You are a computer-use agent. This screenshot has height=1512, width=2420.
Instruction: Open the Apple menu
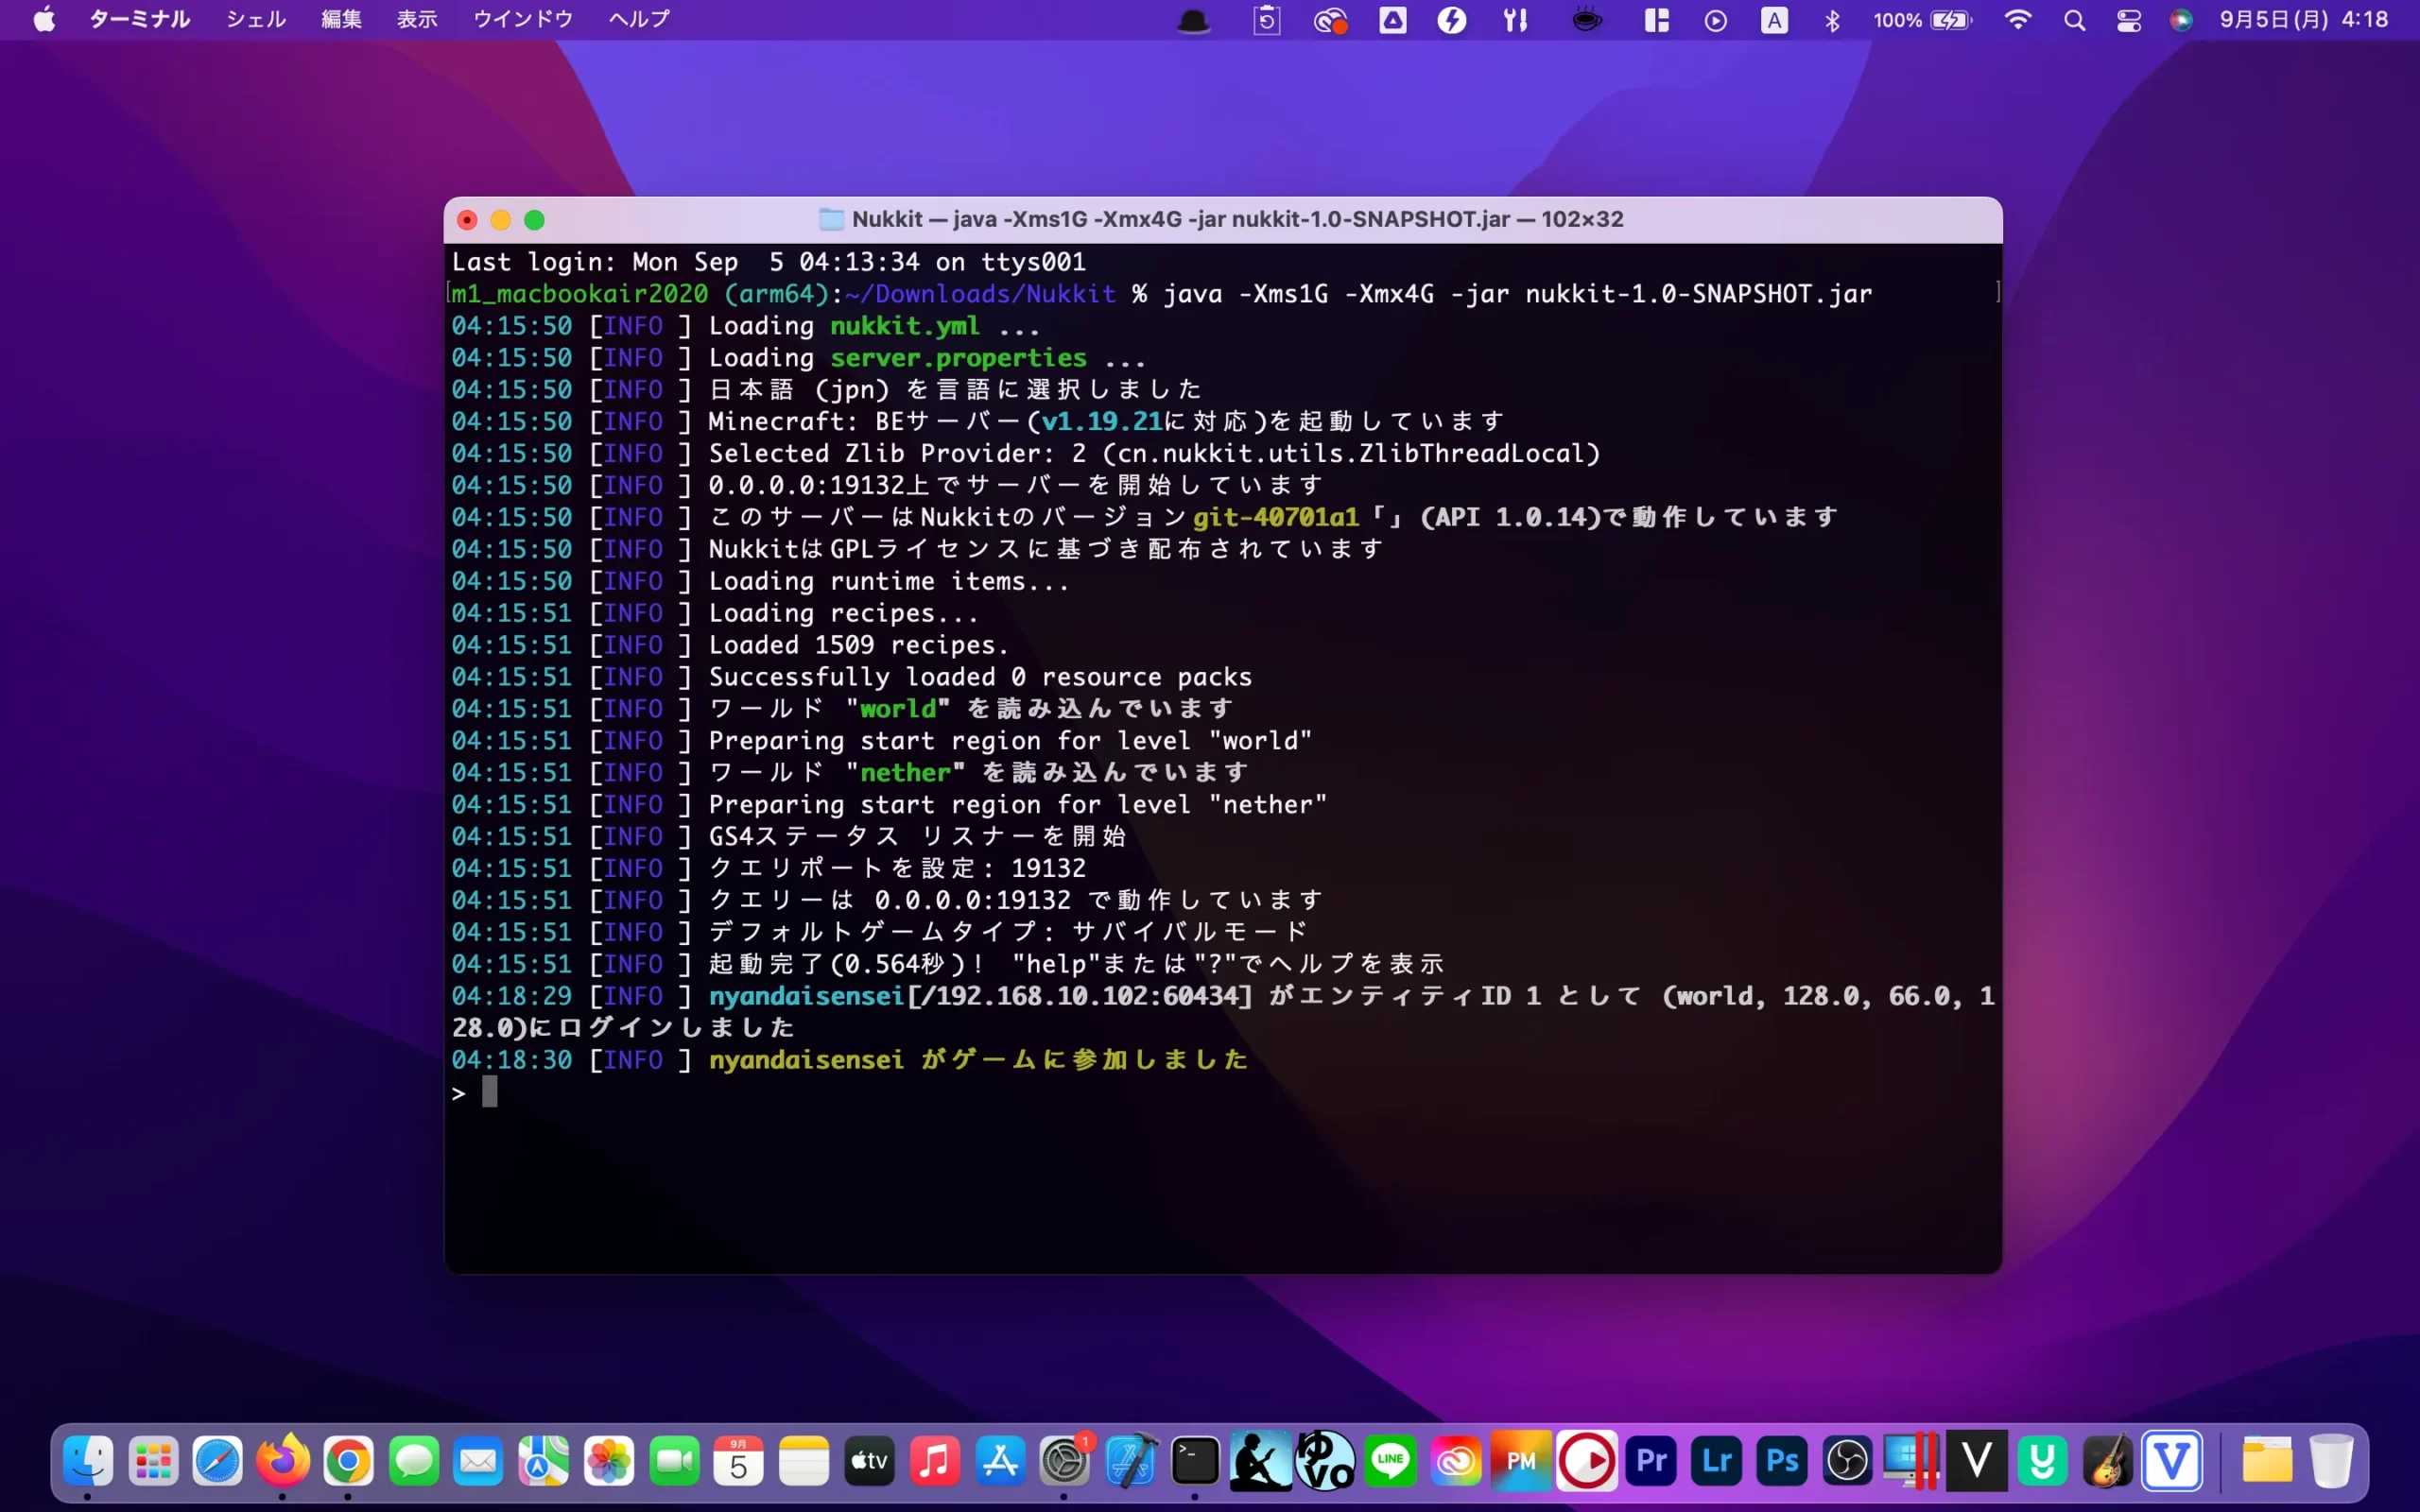[x=44, y=20]
